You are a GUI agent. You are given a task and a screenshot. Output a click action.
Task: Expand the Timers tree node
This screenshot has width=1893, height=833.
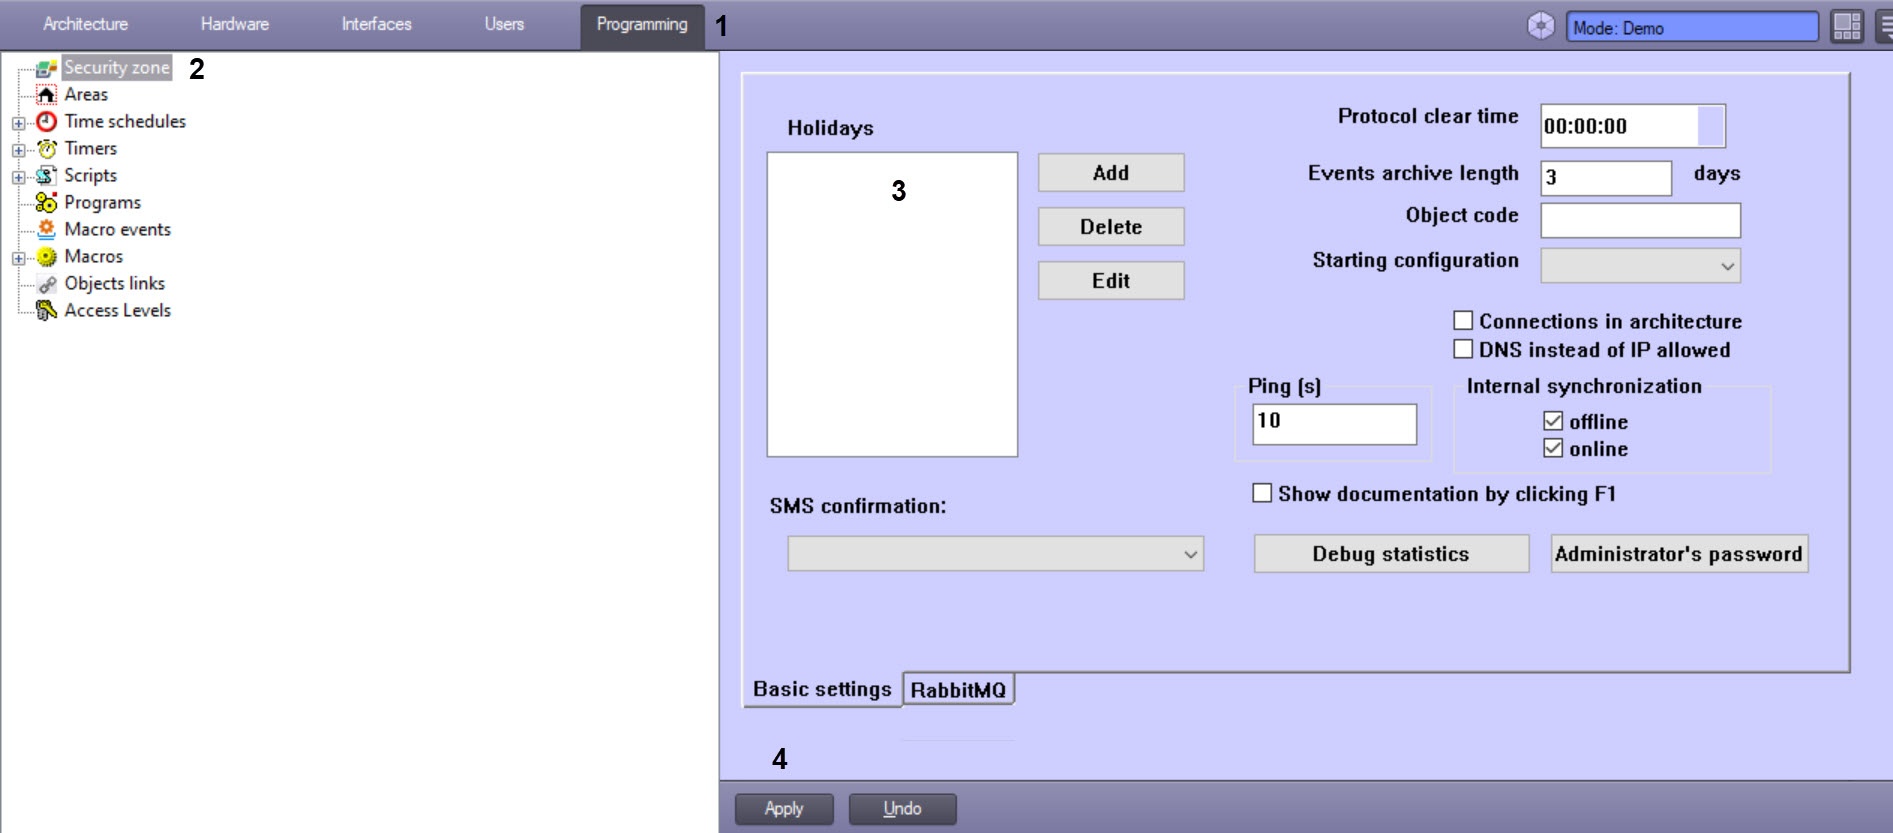[18, 150]
